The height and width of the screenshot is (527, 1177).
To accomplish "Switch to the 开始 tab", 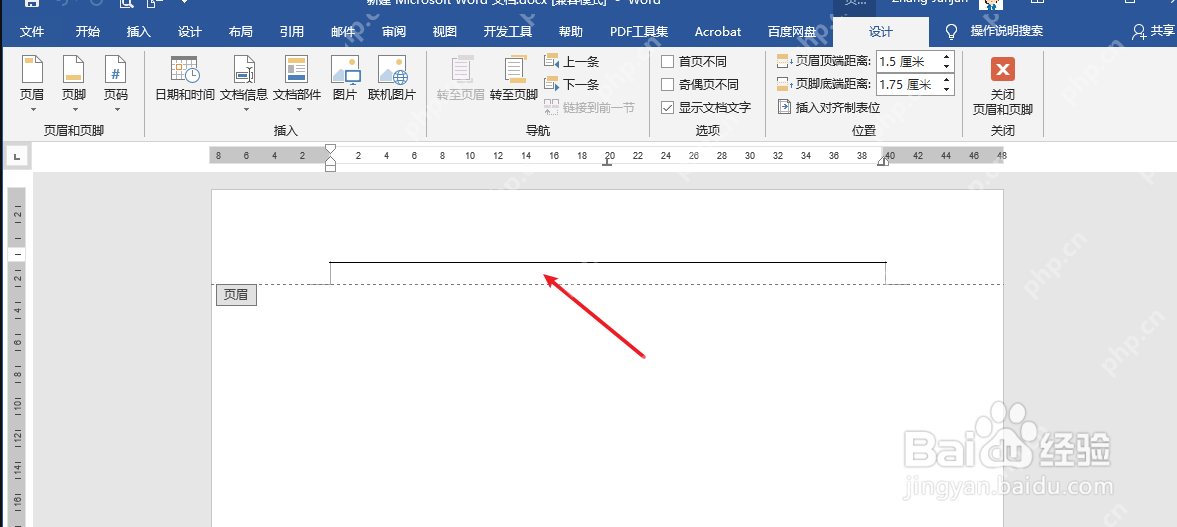I will tap(88, 32).
